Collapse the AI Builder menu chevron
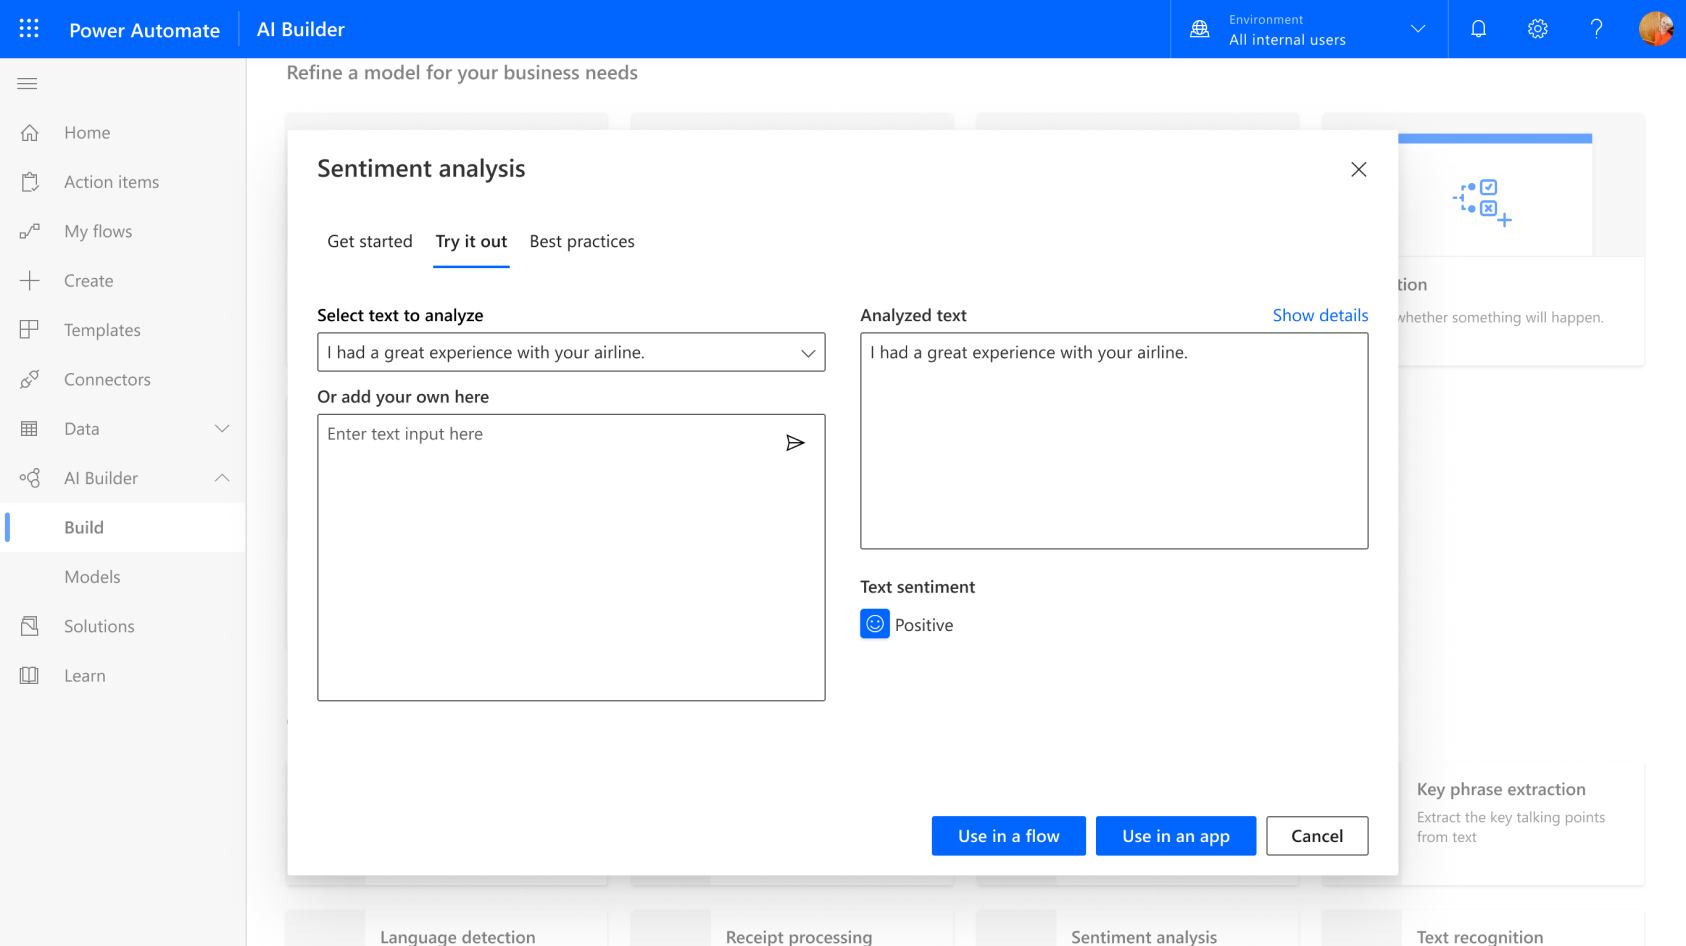Screen dimensions: 1686x946 tap(222, 478)
